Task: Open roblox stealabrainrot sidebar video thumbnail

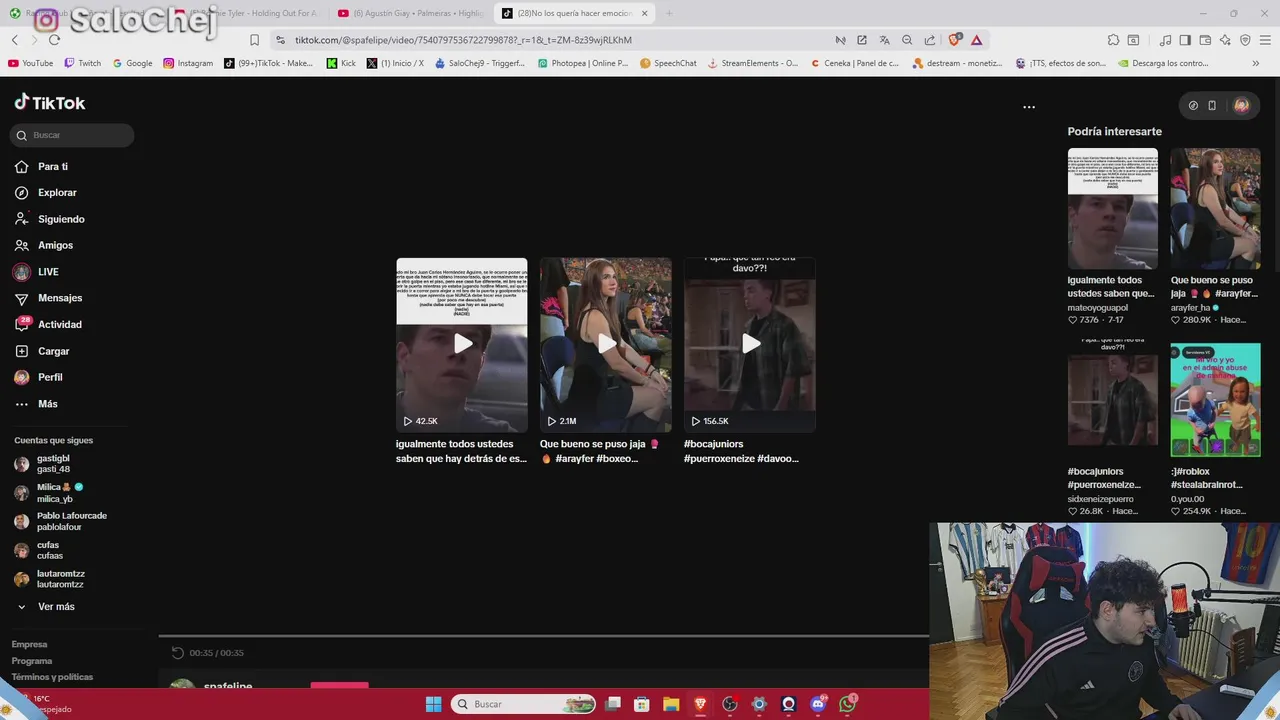Action: point(1216,399)
